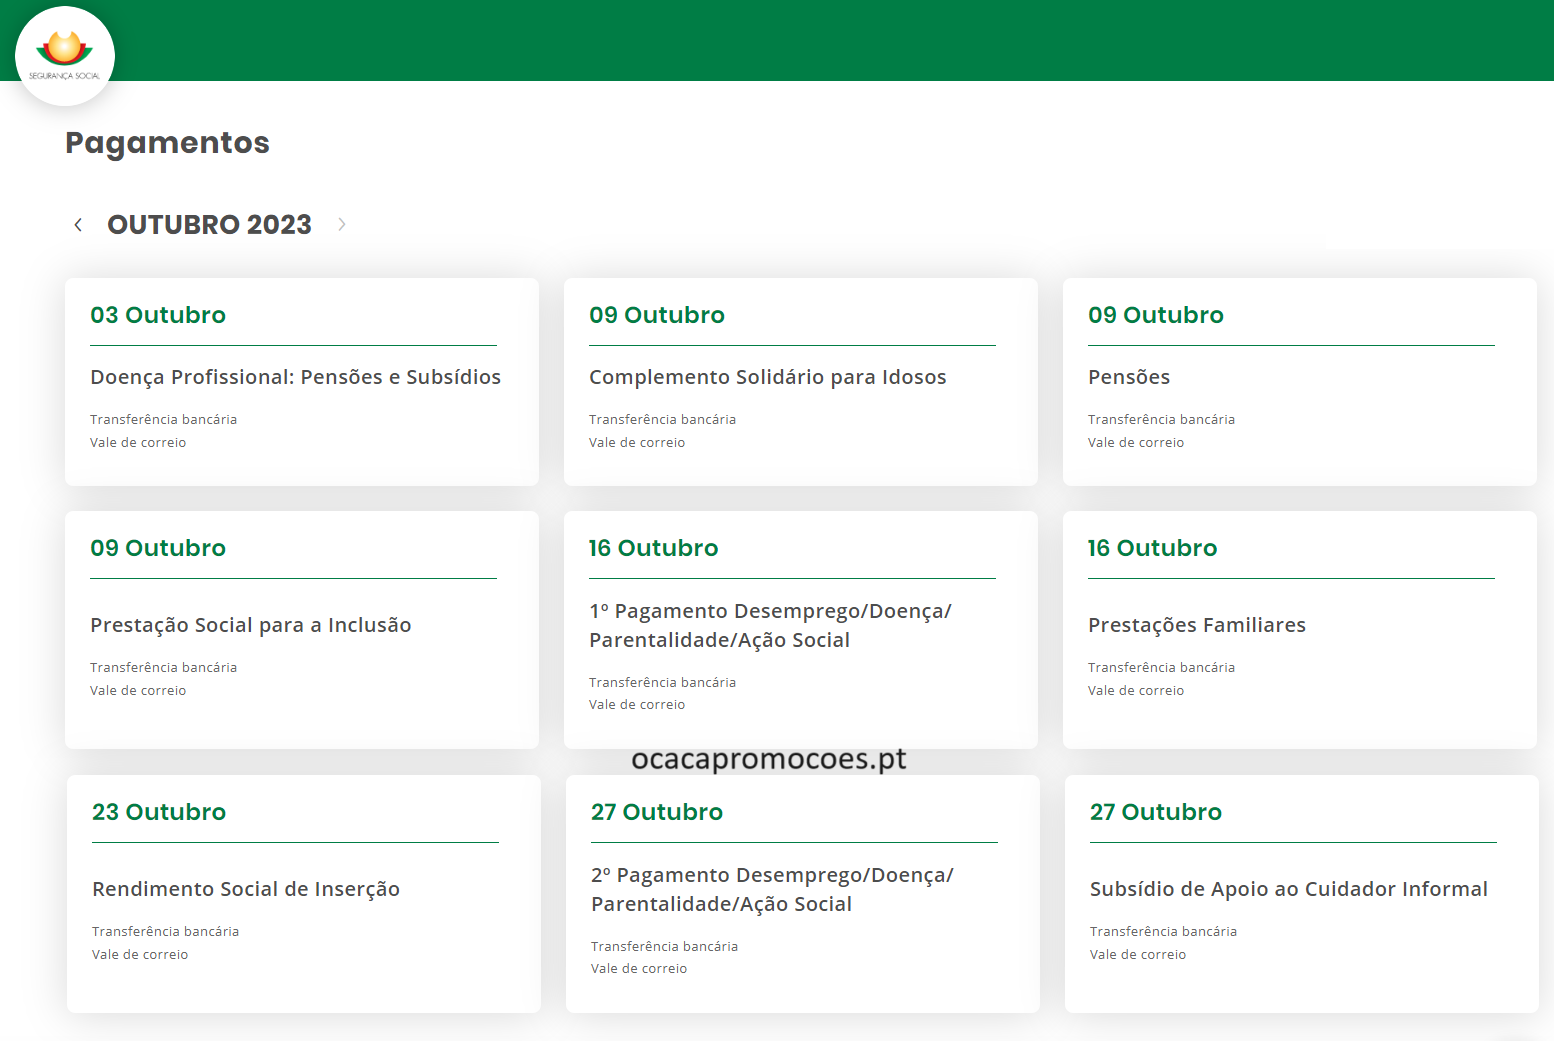1554x1054 pixels.
Task: Go to the previous month with left chevron
Action: [78, 225]
